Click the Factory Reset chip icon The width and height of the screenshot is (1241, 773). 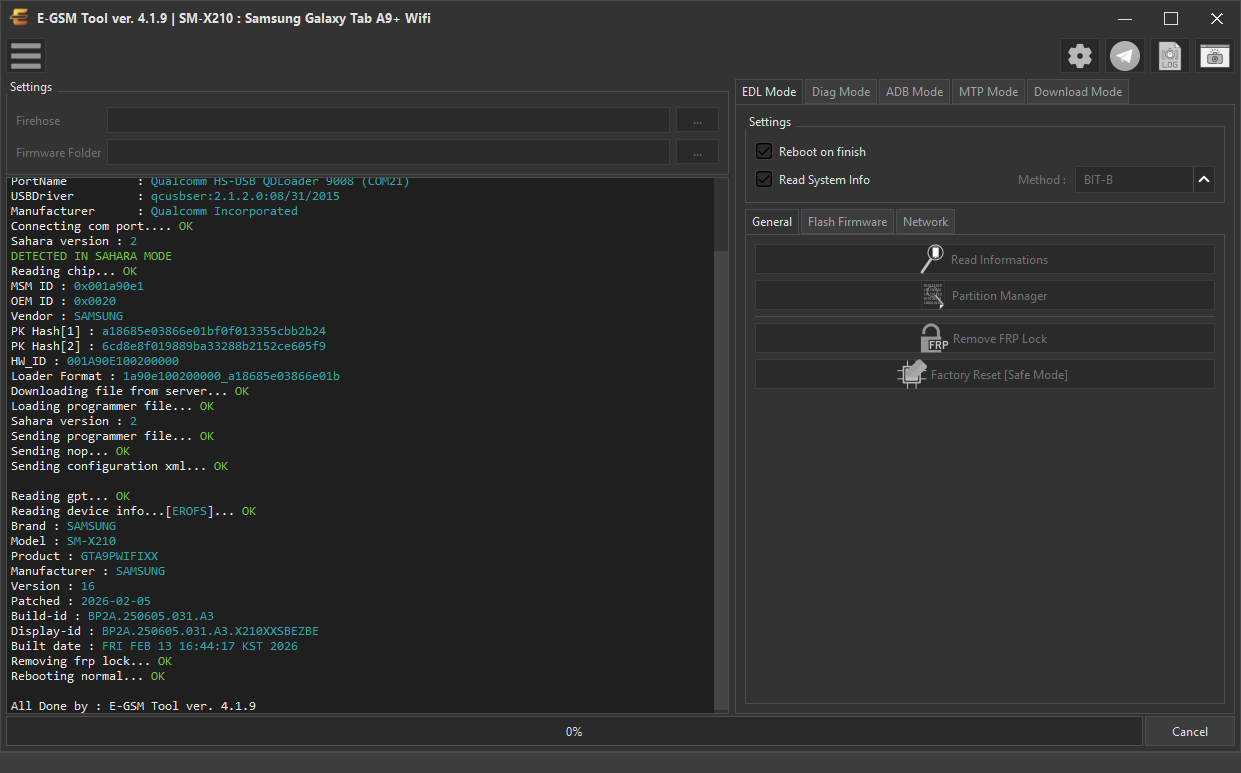click(911, 374)
